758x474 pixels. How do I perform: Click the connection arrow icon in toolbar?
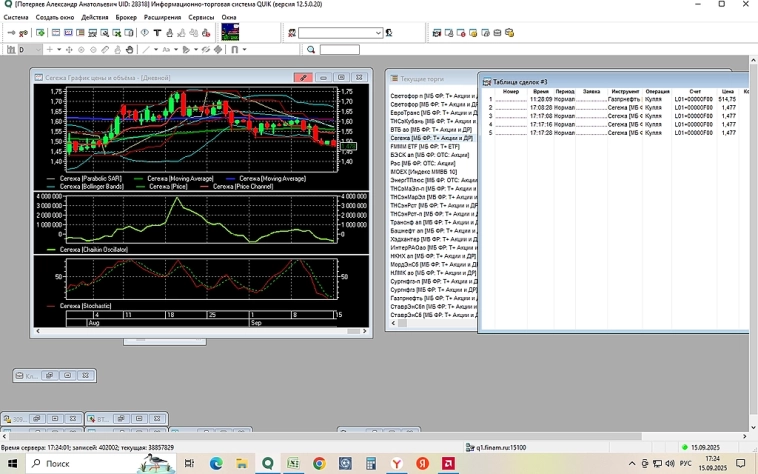pos(12,33)
